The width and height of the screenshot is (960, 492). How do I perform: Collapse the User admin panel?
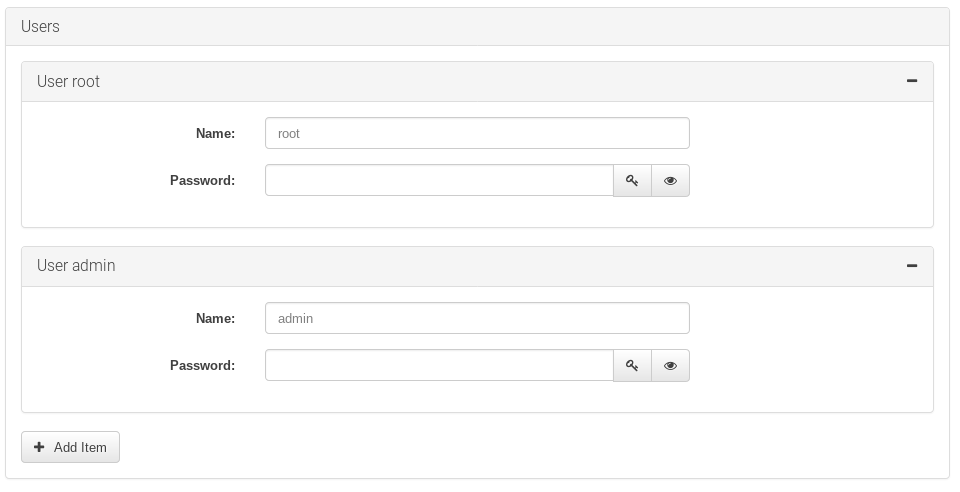coord(911,266)
